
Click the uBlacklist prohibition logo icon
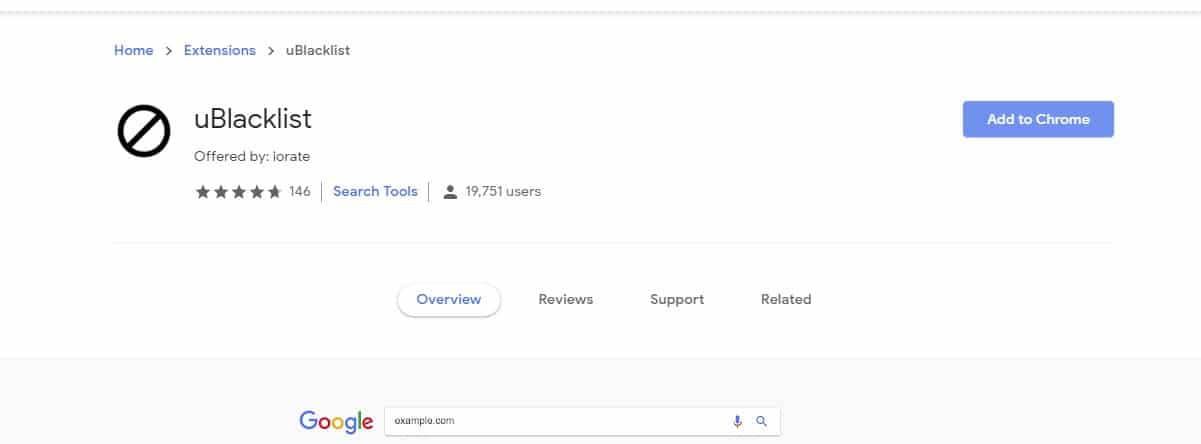pos(143,130)
